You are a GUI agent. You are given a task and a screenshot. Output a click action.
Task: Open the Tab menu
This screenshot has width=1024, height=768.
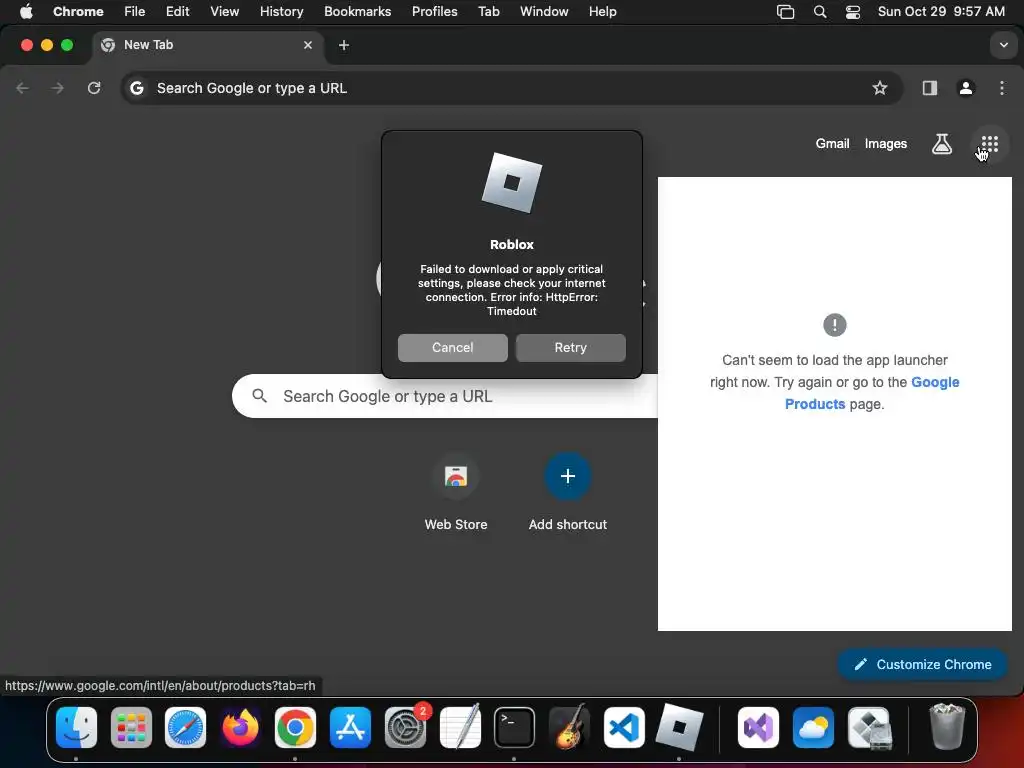(488, 11)
